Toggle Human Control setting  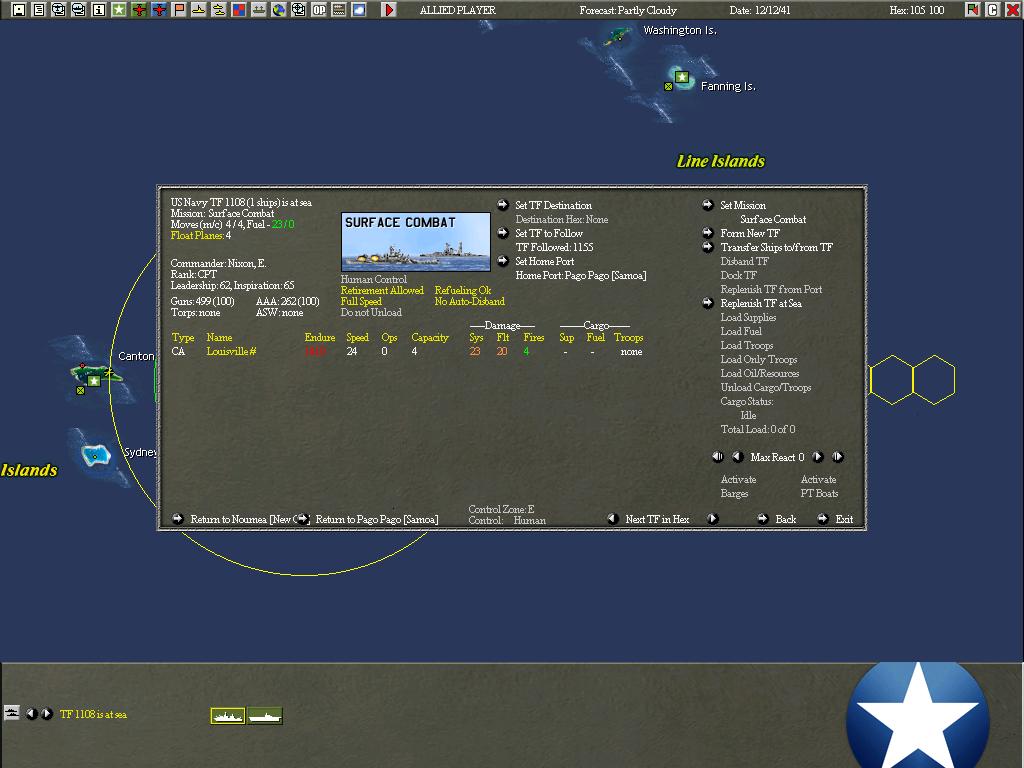pyautogui.click(x=374, y=280)
